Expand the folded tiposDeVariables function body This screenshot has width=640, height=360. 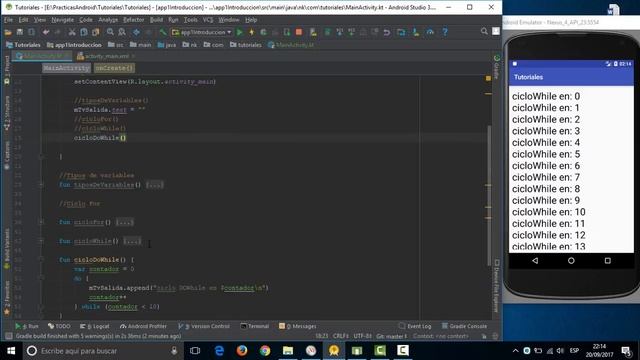[x=155, y=185]
